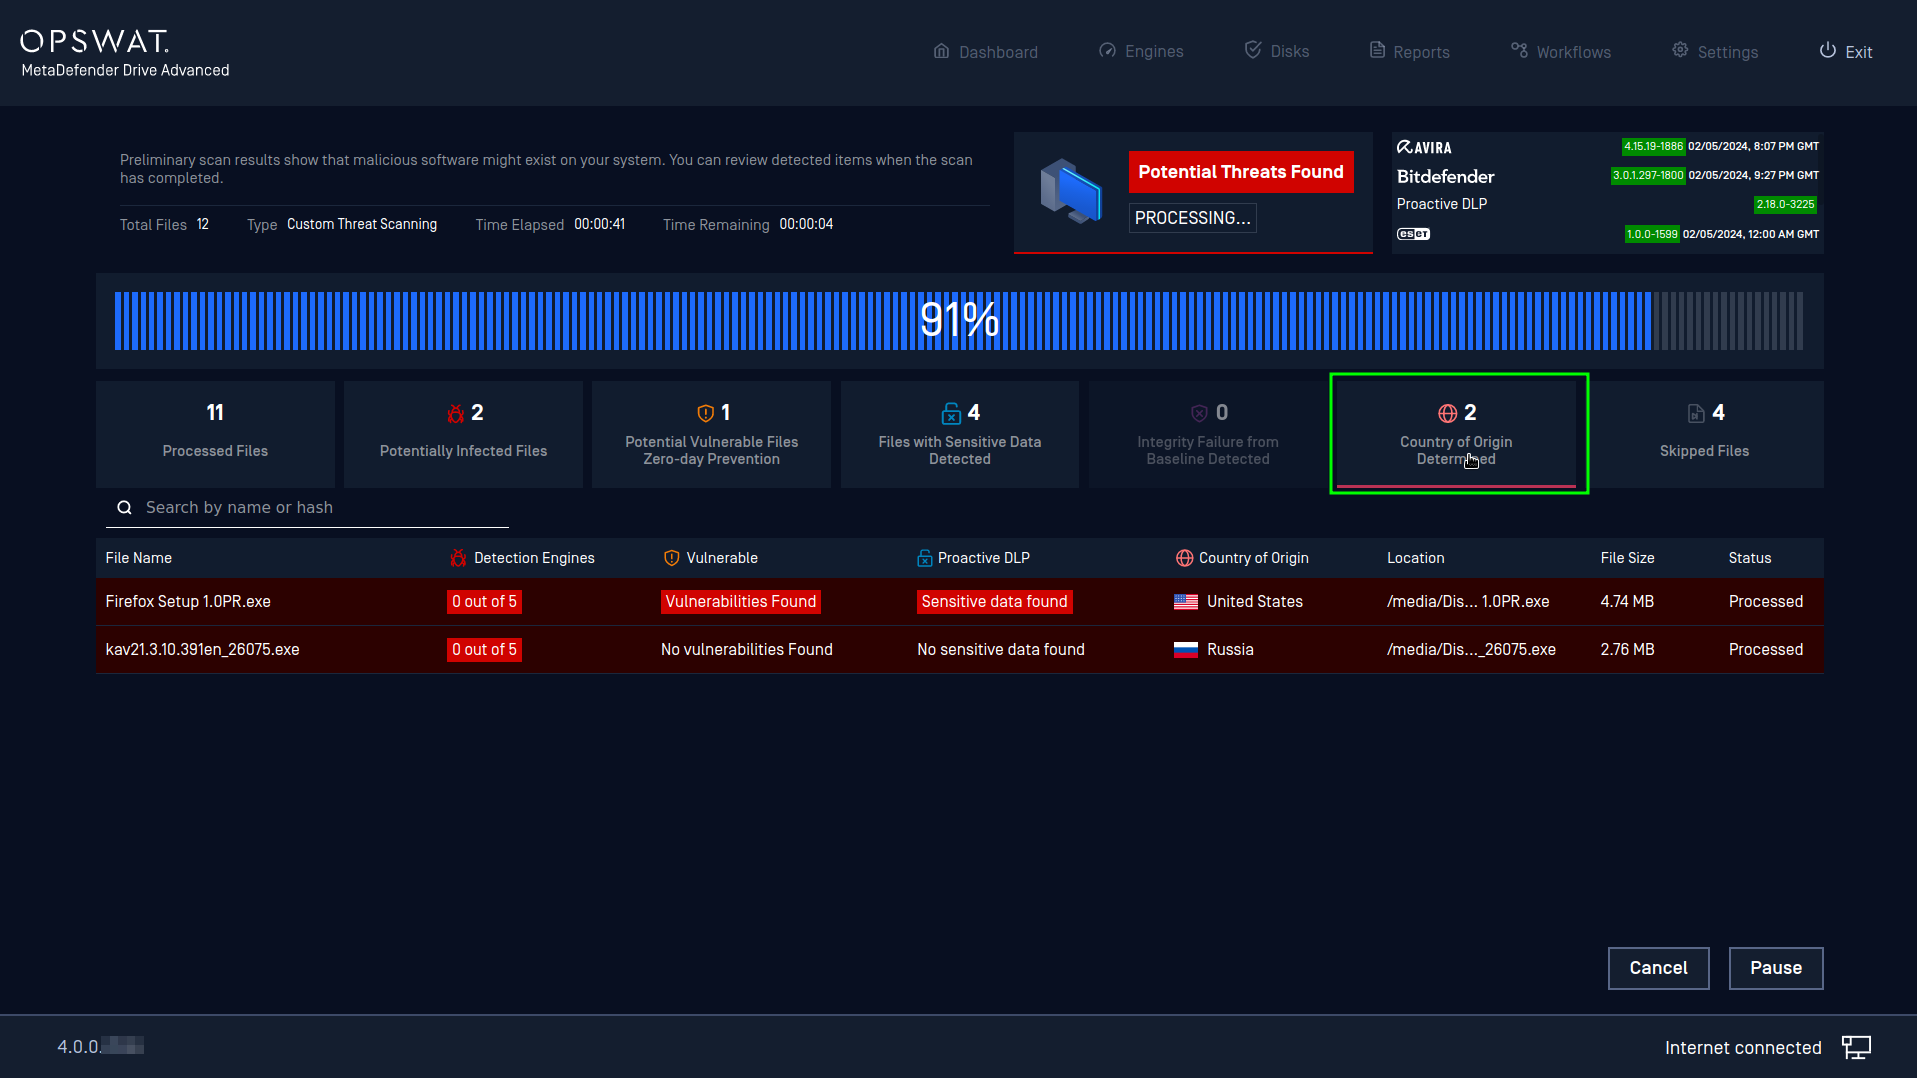Screen dimensions: 1917x1078
Task: Click the bug icon in Detection Engines header
Action: (x=458, y=558)
